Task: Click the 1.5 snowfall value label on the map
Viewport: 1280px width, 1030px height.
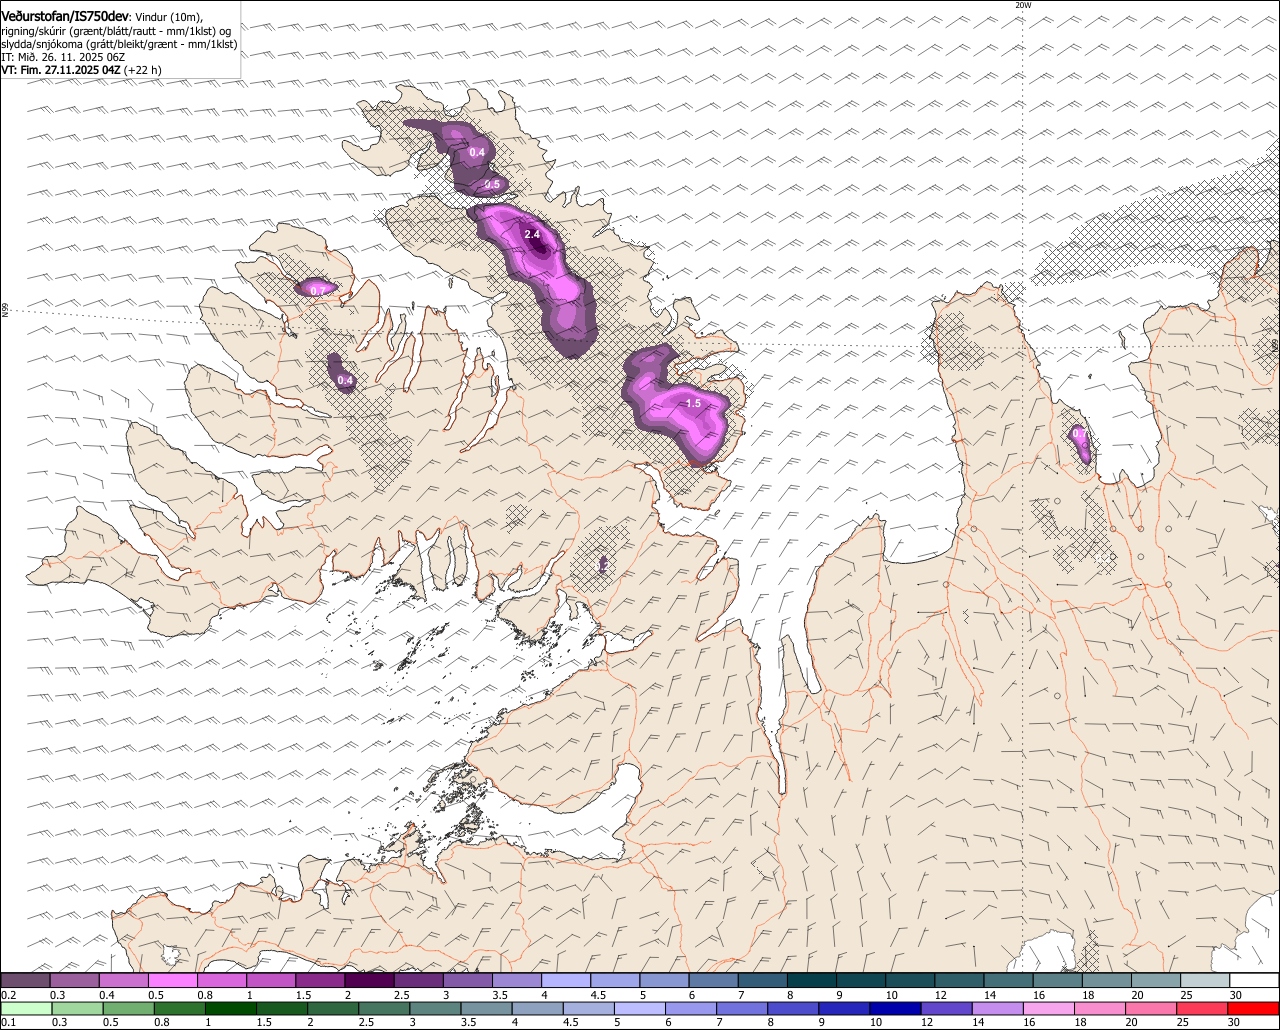Action: tap(693, 403)
